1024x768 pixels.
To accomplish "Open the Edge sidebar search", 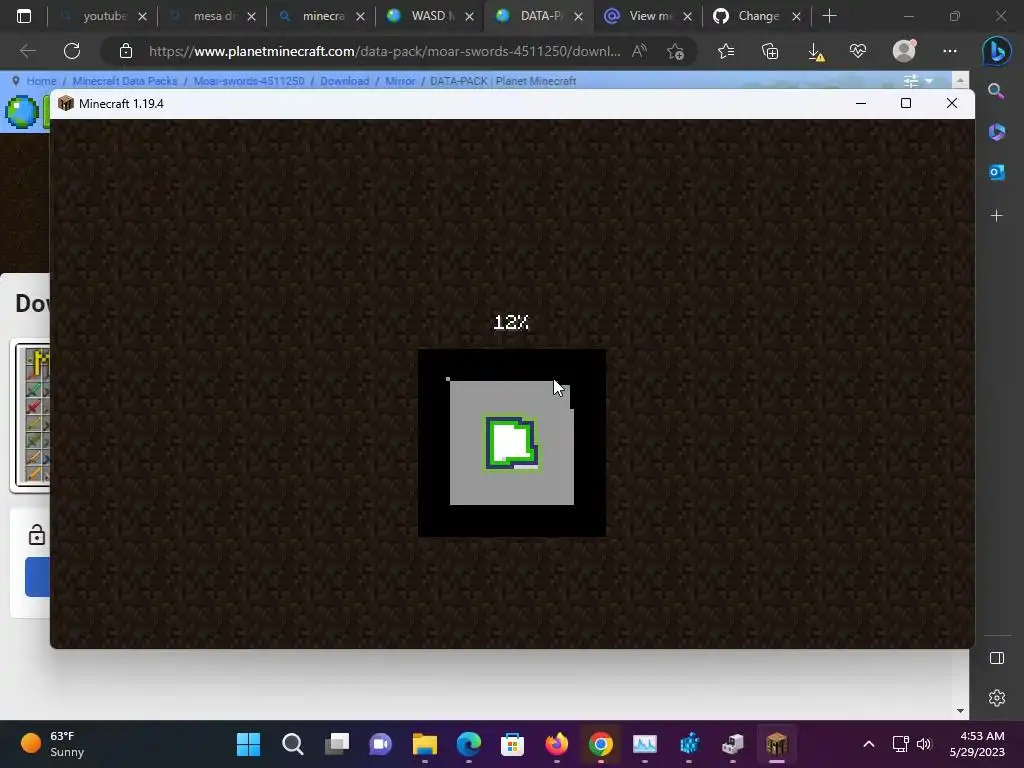I will coord(996,91).
